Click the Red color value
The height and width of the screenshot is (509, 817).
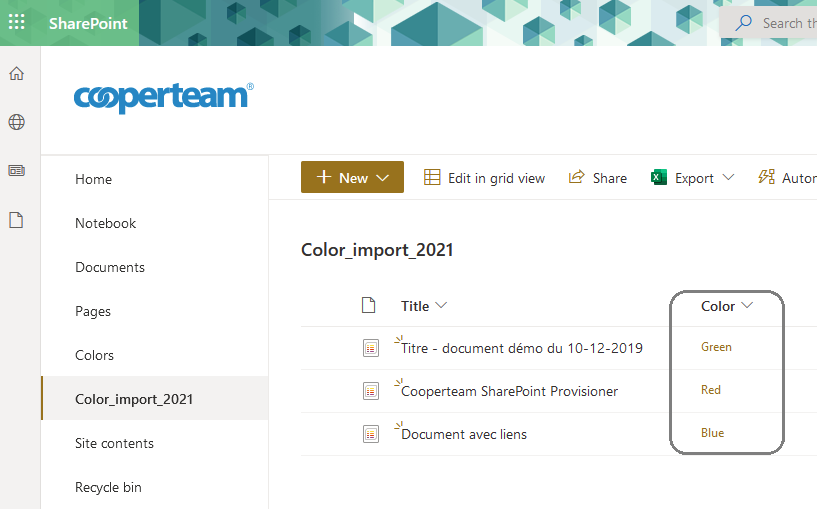pyautogui.click(x=711, y=390)
